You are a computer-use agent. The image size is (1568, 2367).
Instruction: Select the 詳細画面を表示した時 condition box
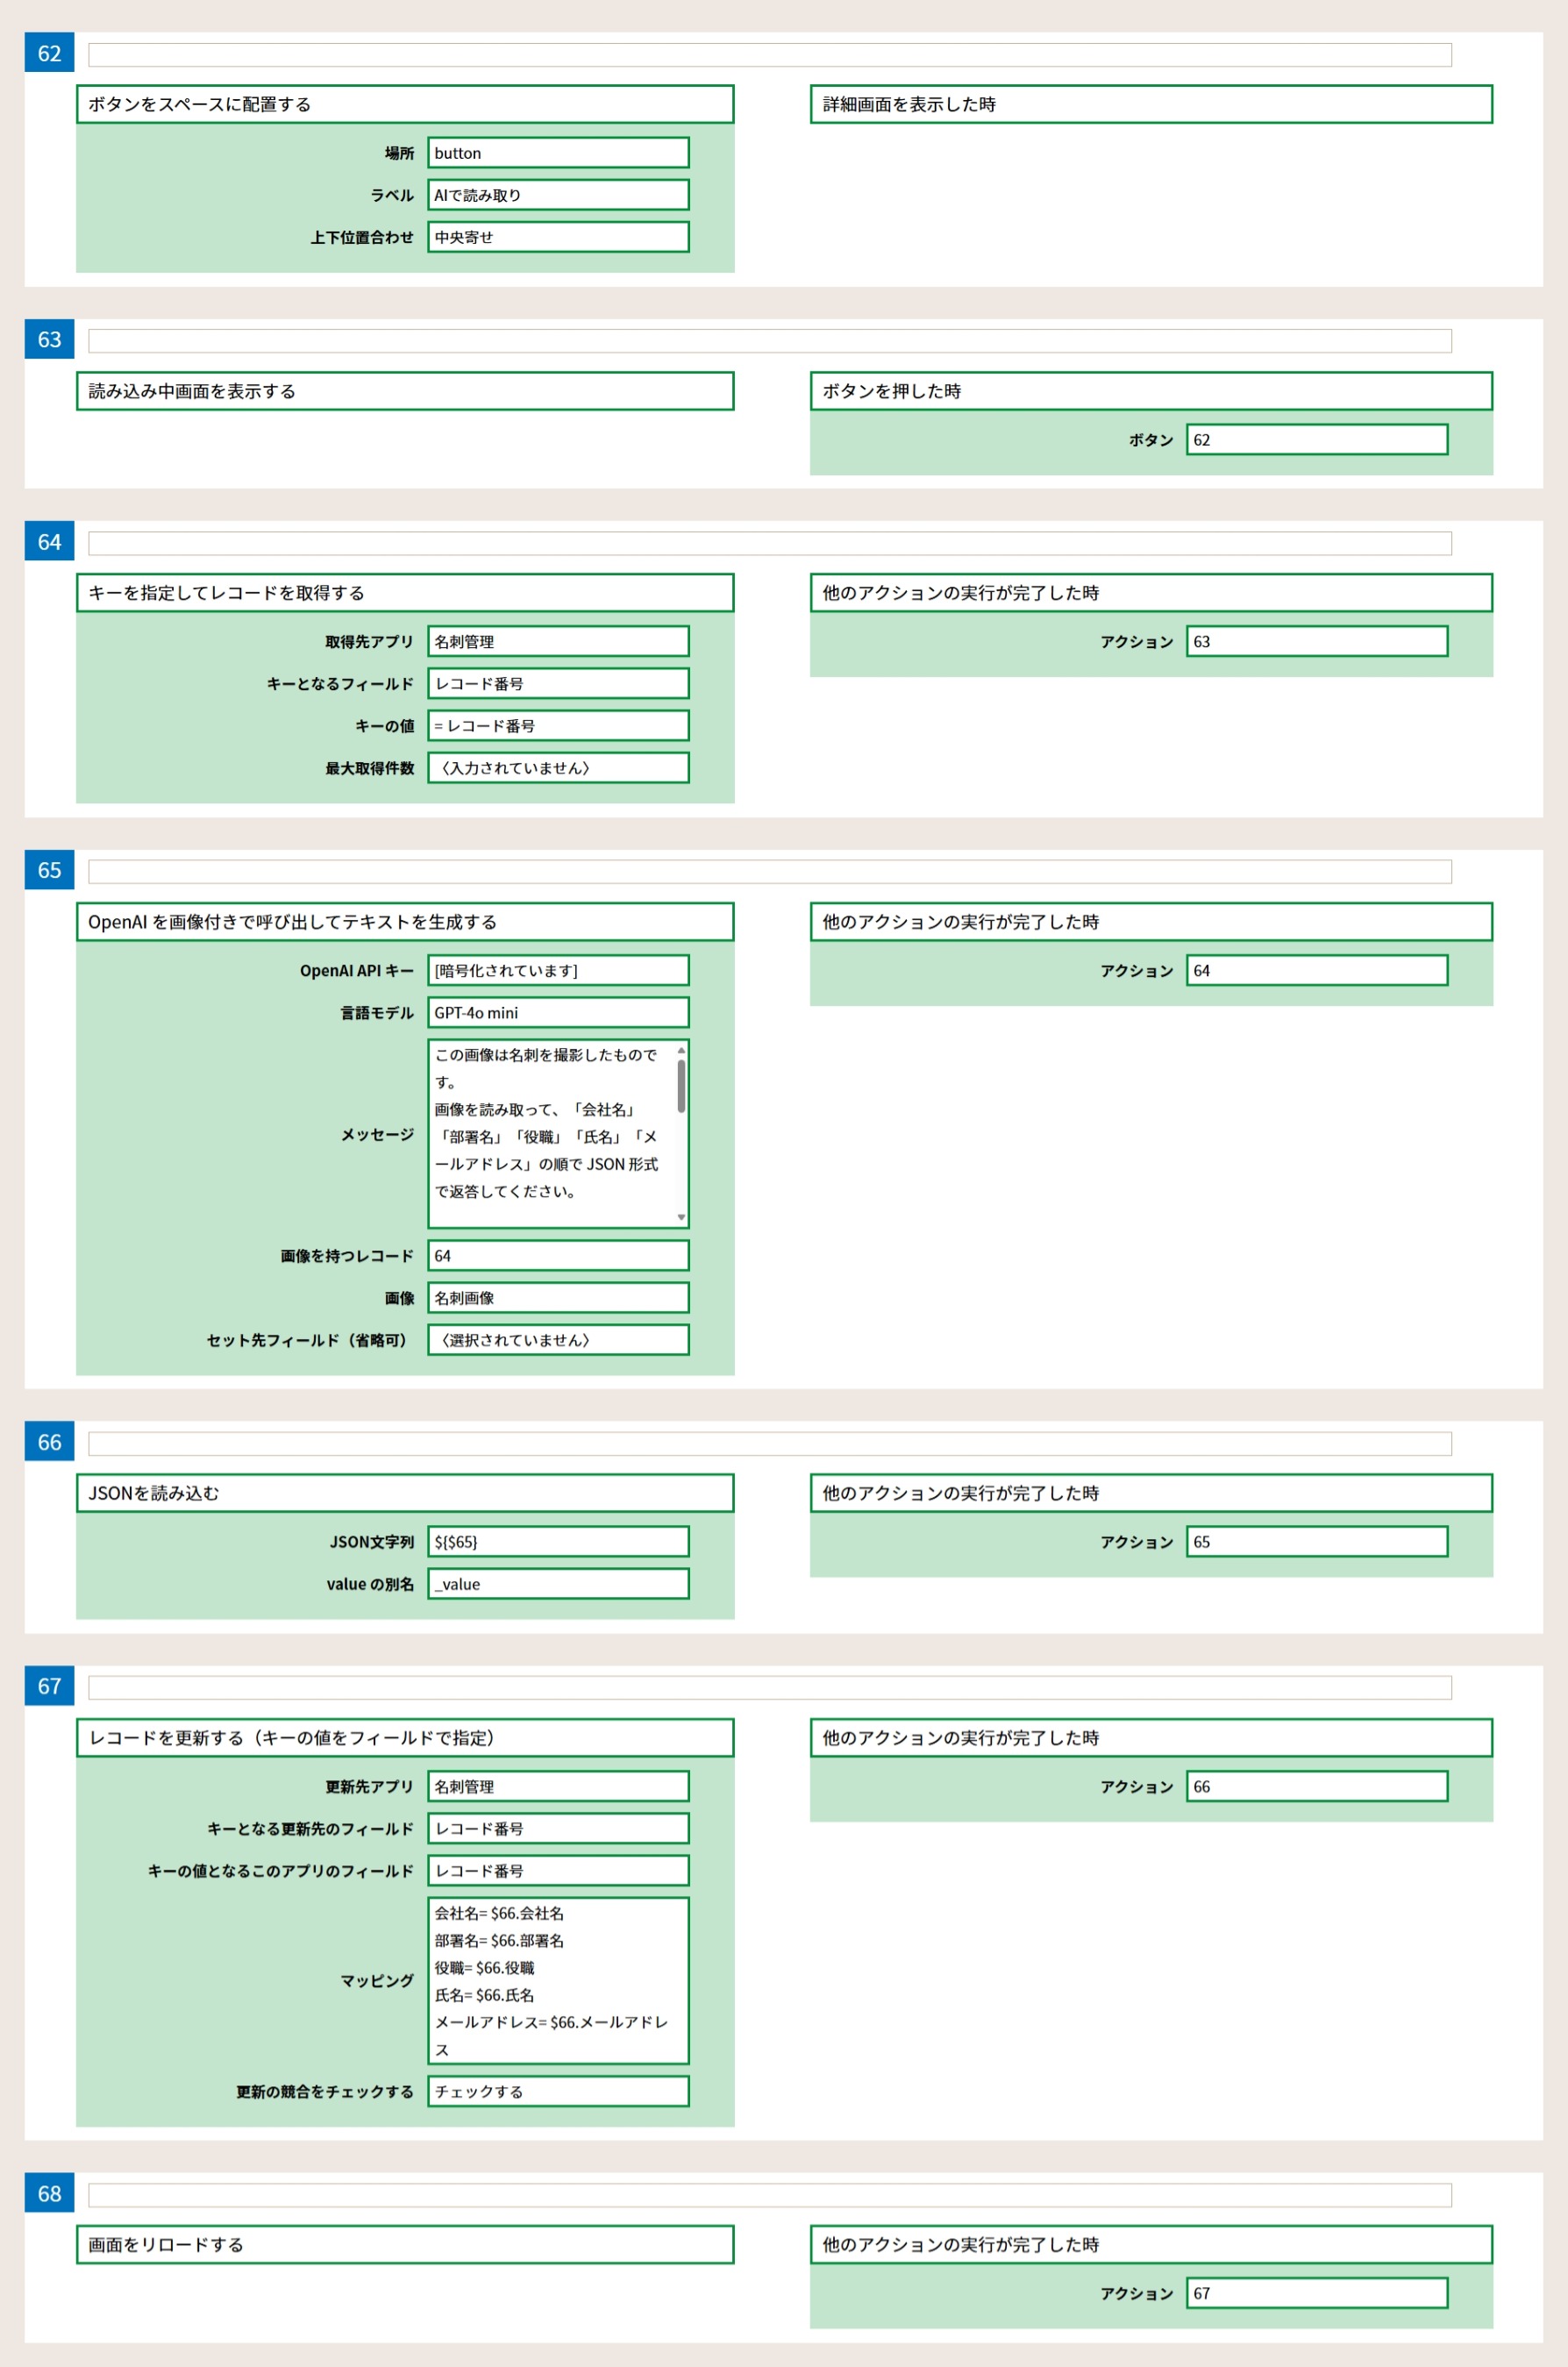point(1150,104)
